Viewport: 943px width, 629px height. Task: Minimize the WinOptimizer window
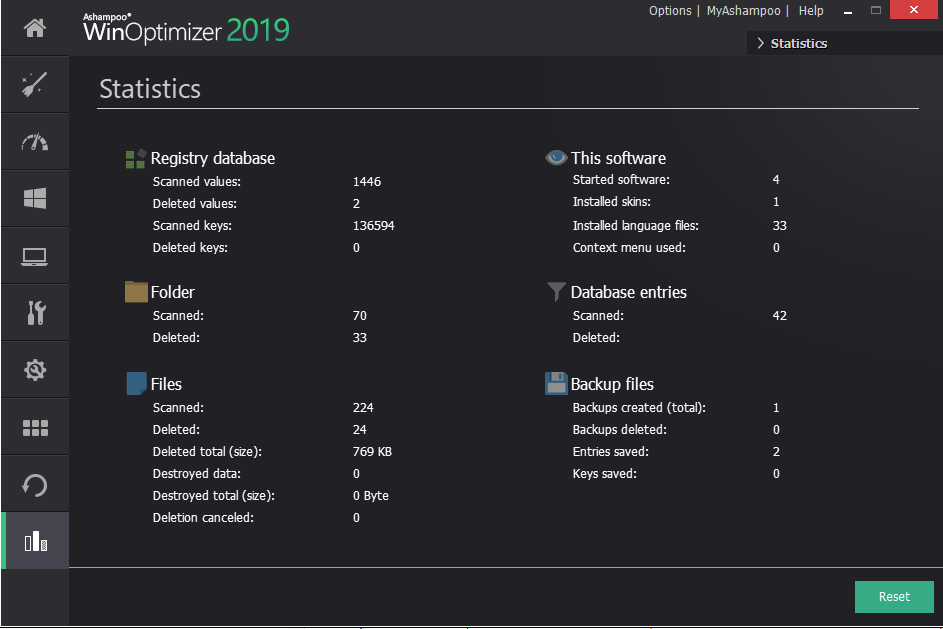pyautogui.click(x=848, y=11)
